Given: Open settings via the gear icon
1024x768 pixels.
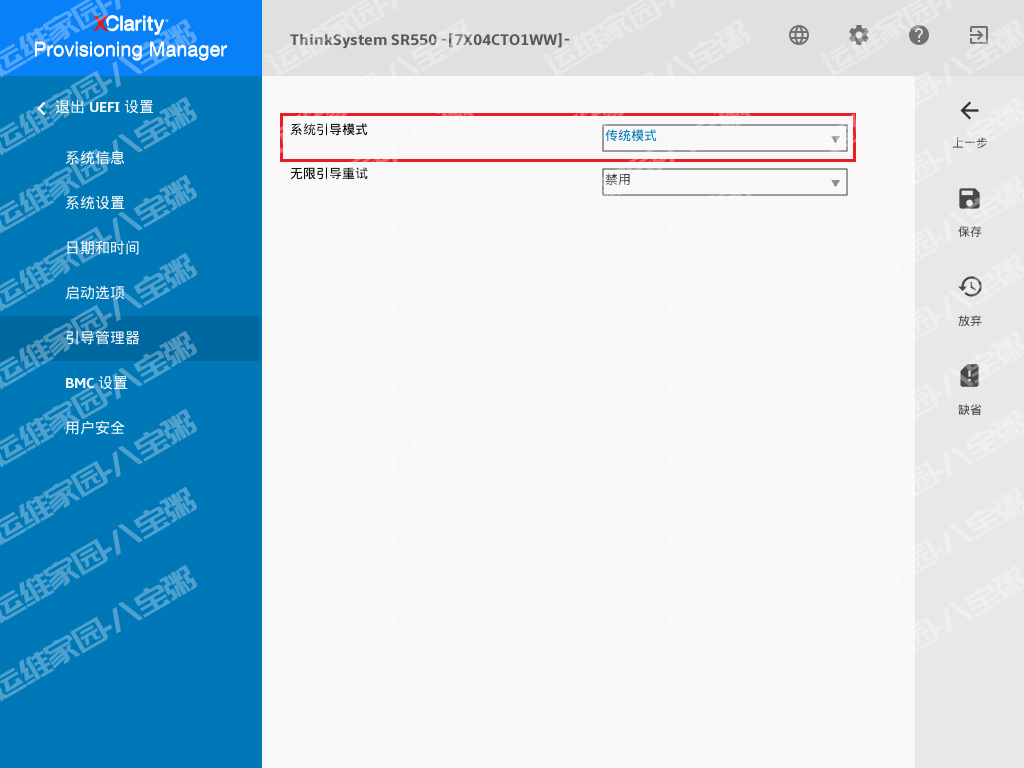Looking at the screenshot, I should click(859, 35).
